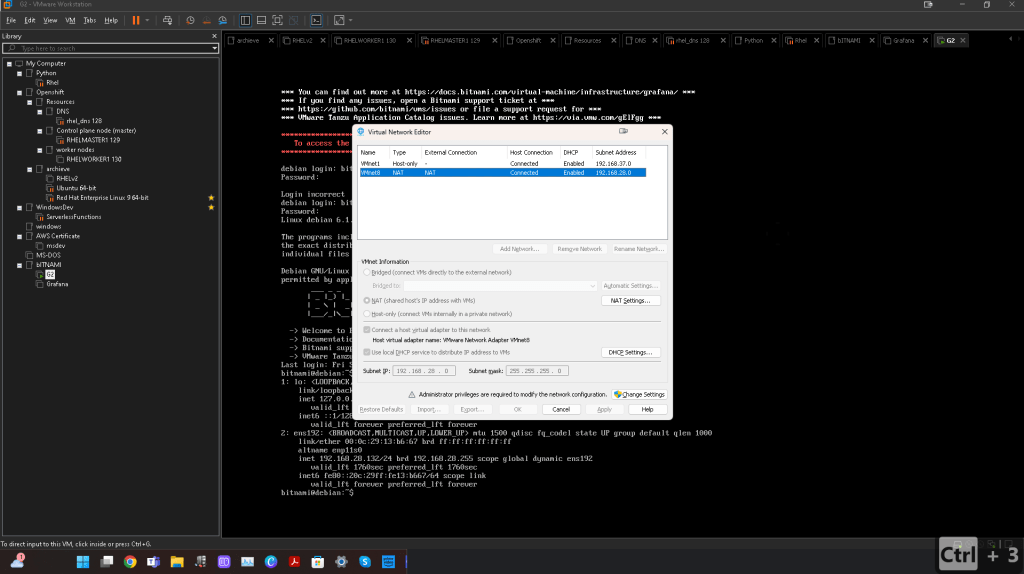Open File Explorer from the taskbar
1024x574 pixels.
(177, 562)
